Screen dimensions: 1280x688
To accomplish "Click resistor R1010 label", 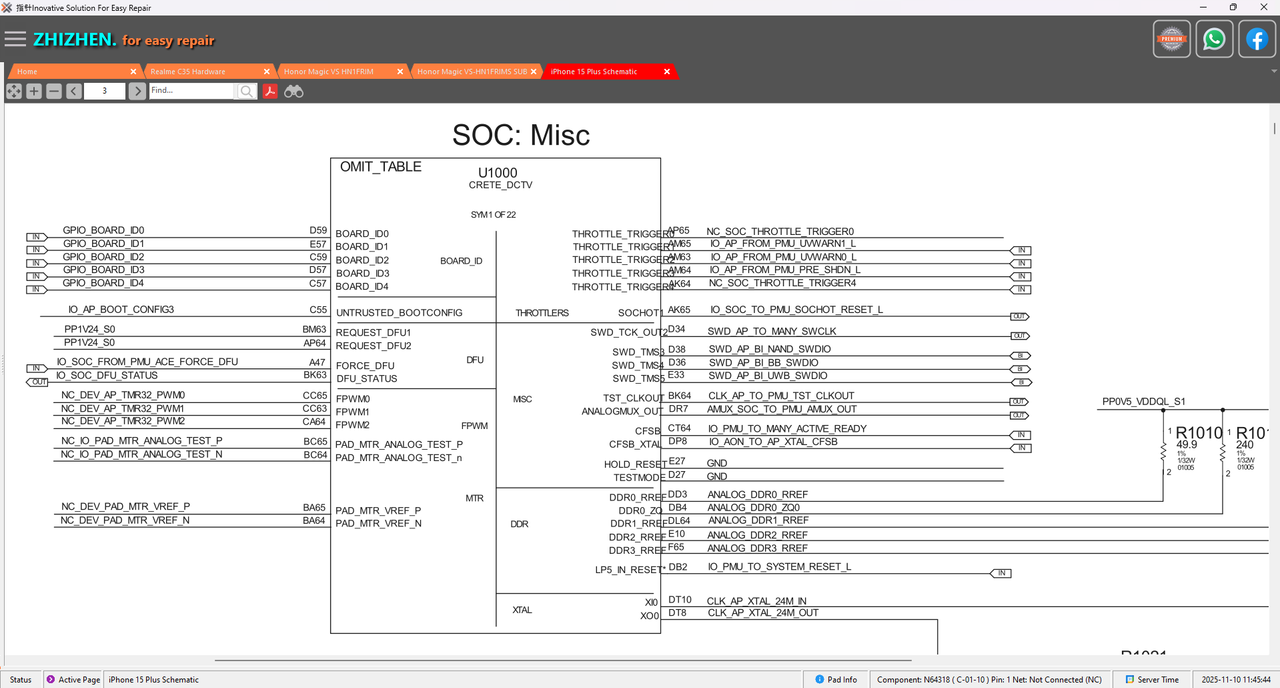I will coord(1199,433).
